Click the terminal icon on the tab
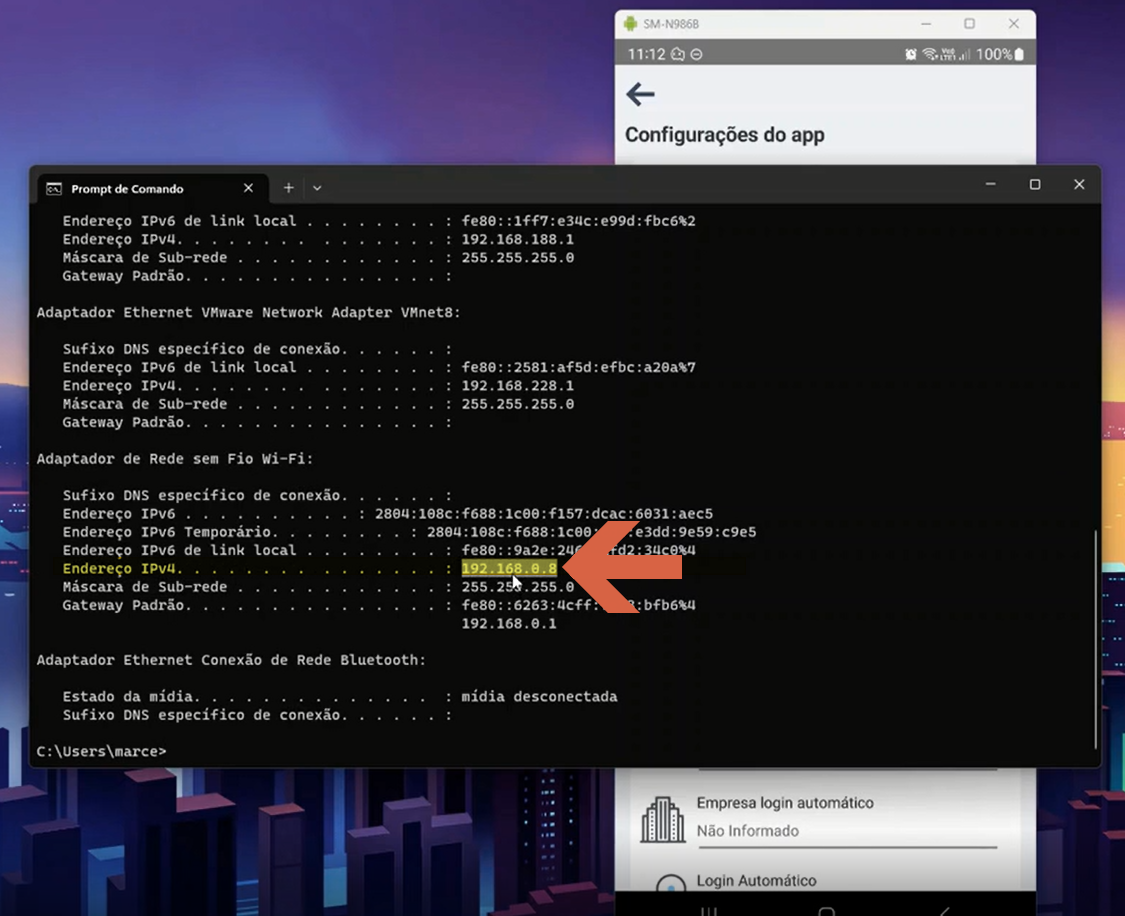The image size is (1125, 916). (54, 189)
